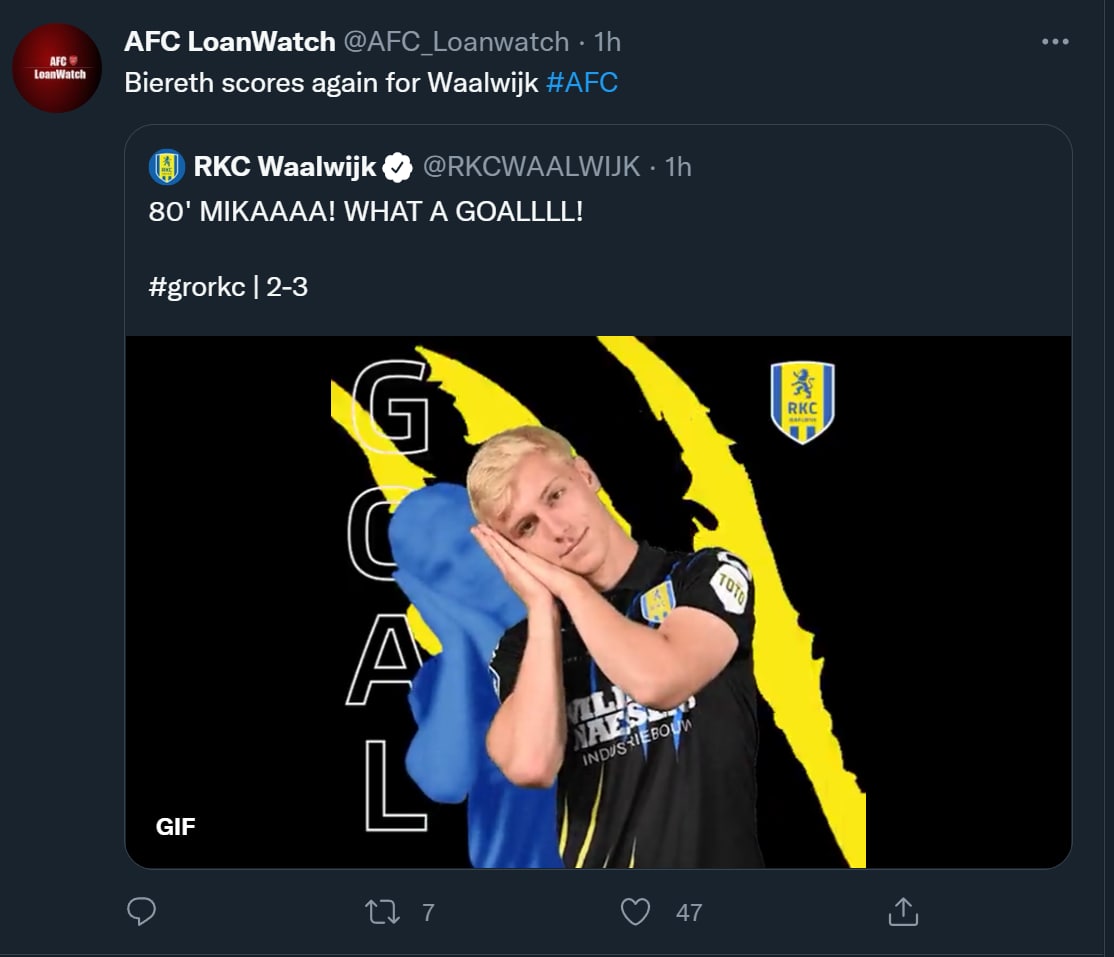This screenshot has height=957, width=1114.
Task: Click the RKC Waalwijk name in quoted tweet
Action: 284,167
